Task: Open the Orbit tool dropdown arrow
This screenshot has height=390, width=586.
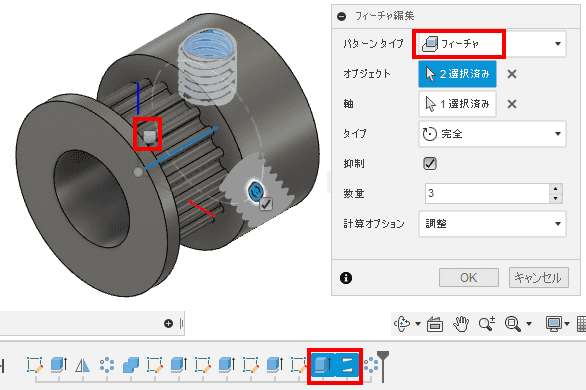Action: tap(418, 324)
